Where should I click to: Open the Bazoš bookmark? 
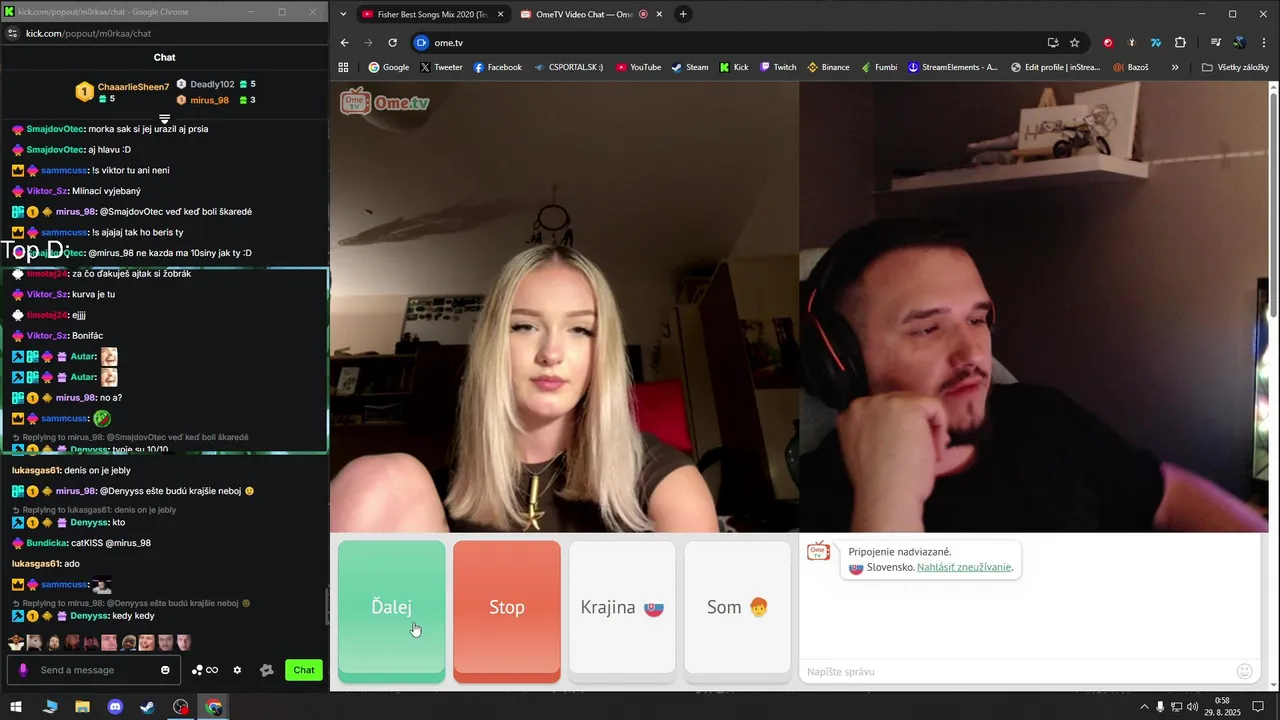[1130, 67]
